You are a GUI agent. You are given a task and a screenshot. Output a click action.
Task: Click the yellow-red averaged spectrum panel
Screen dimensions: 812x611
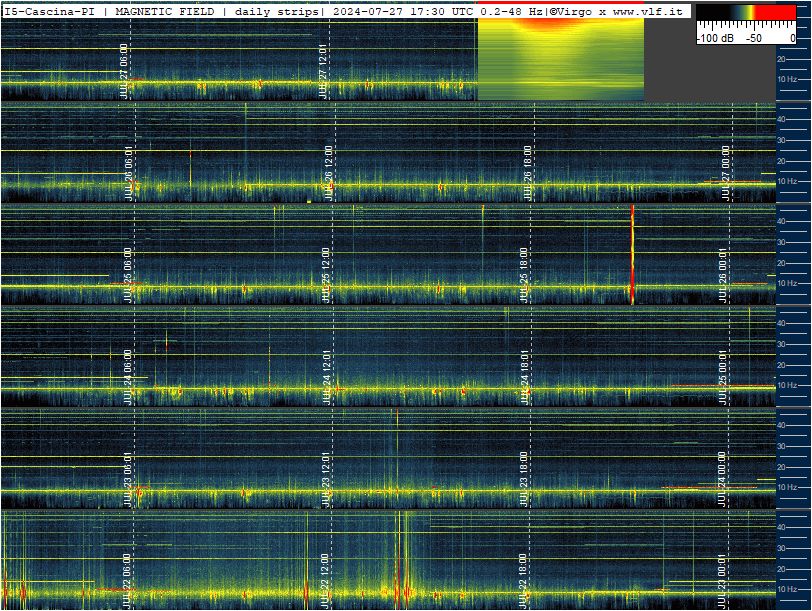pos(561,60)
